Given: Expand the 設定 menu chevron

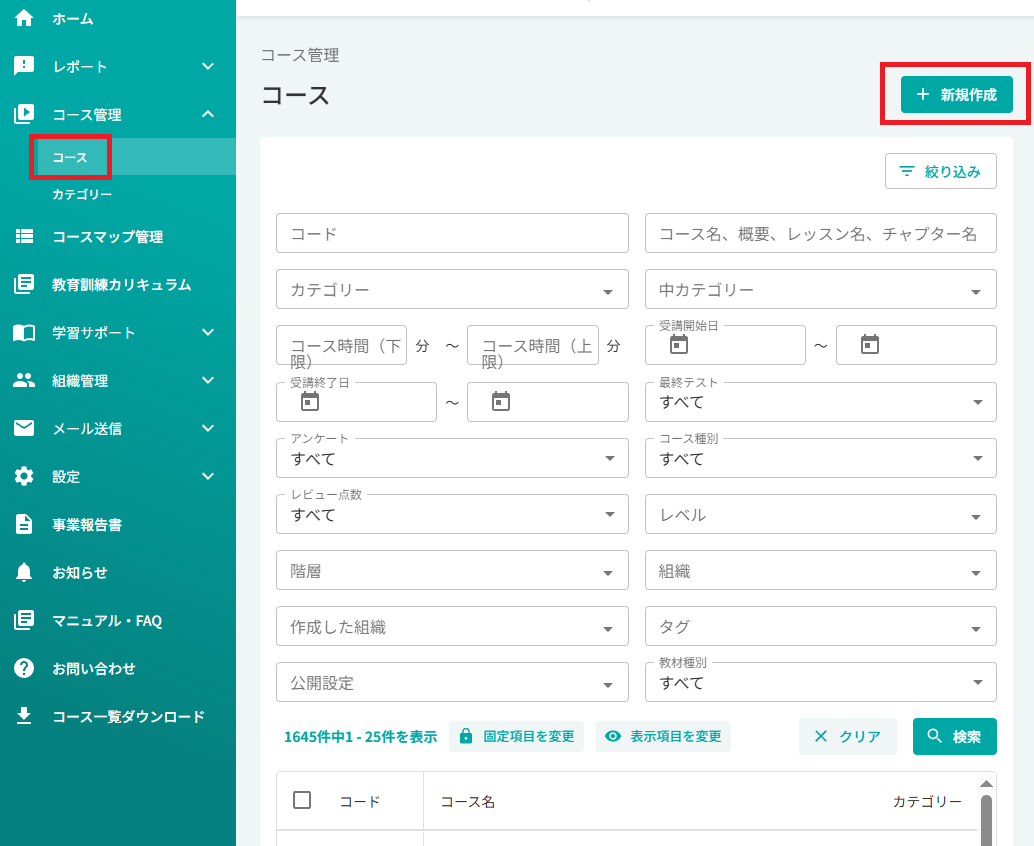Looking at the screenshot, I should pos(208,476).
